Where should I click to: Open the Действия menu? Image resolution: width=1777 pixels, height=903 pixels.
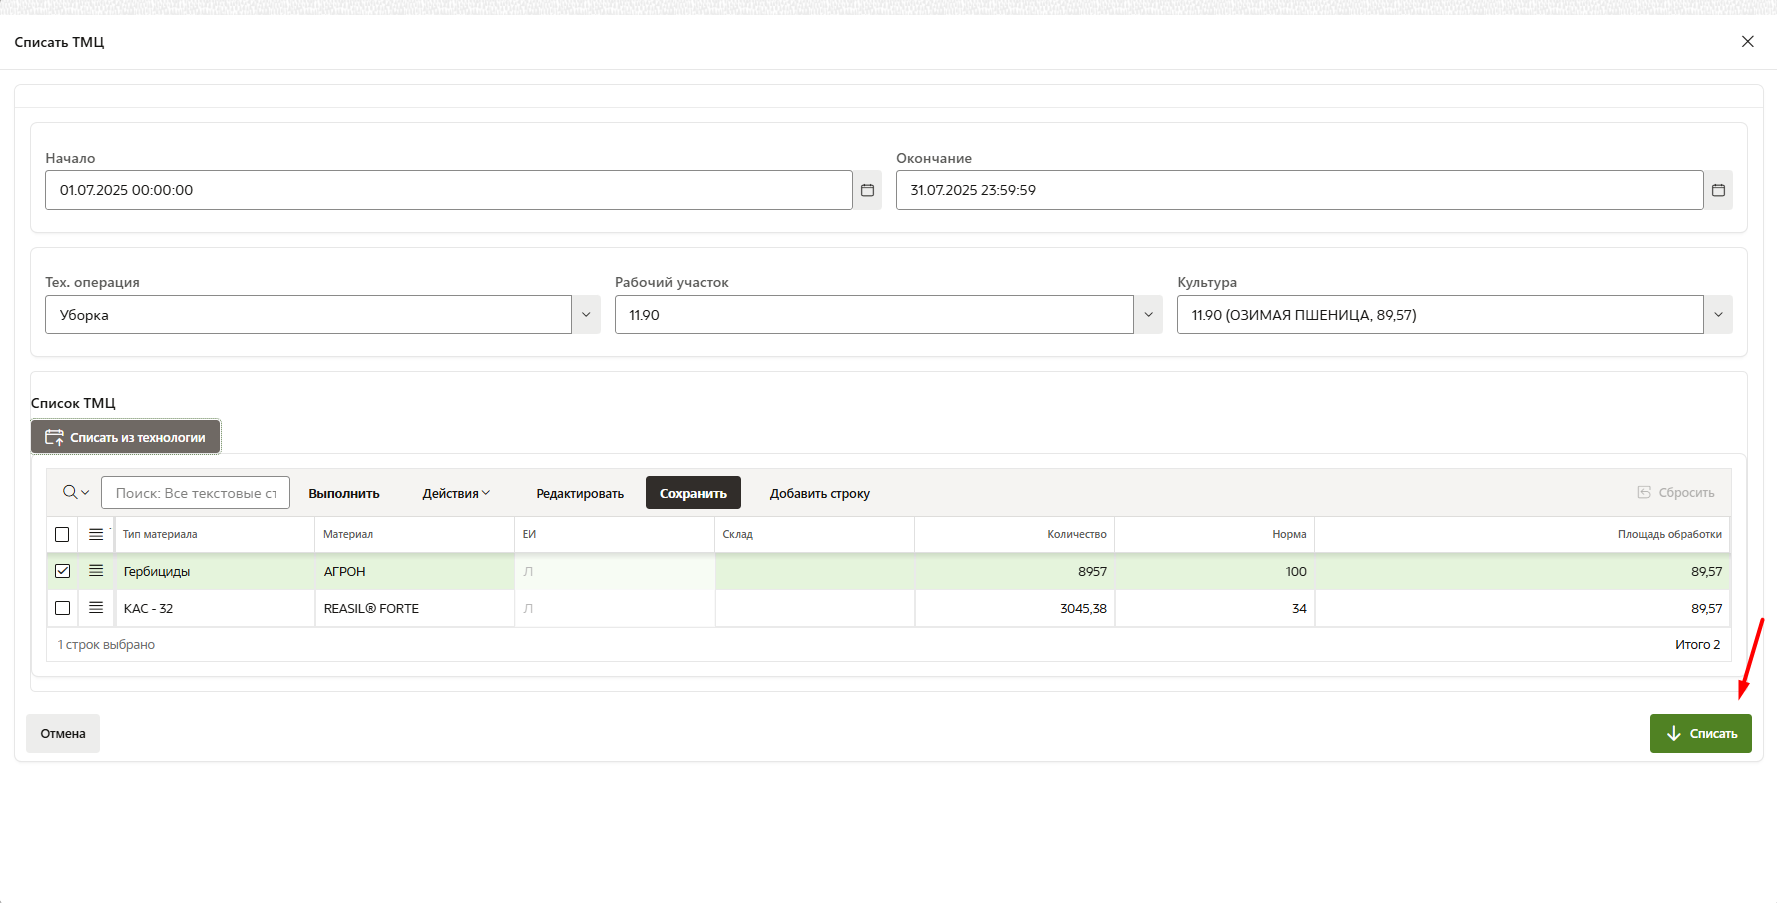[456, 493]
